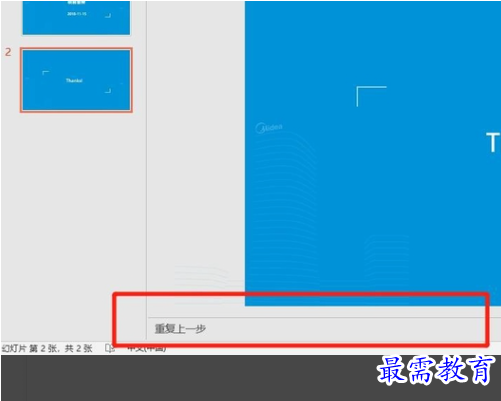
Task: Select the slide 2 Thanks thumbnail
Action: tap(76, 80)
